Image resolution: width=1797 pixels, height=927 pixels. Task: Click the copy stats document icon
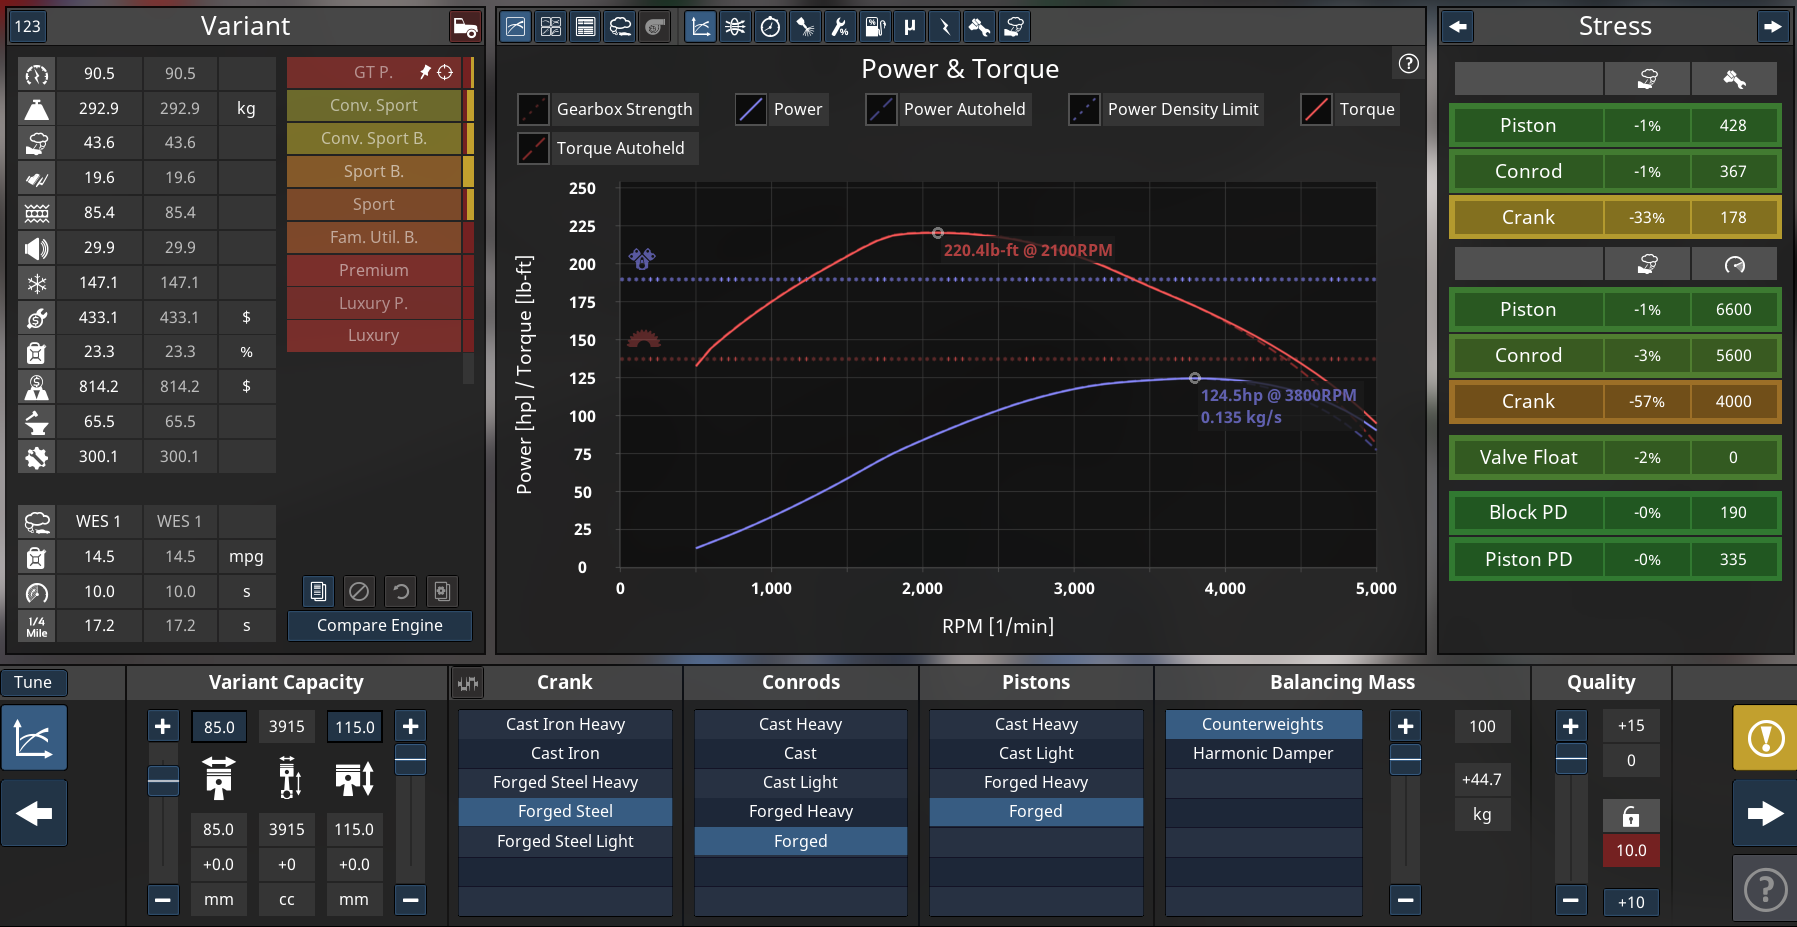[x=318, y=592]
